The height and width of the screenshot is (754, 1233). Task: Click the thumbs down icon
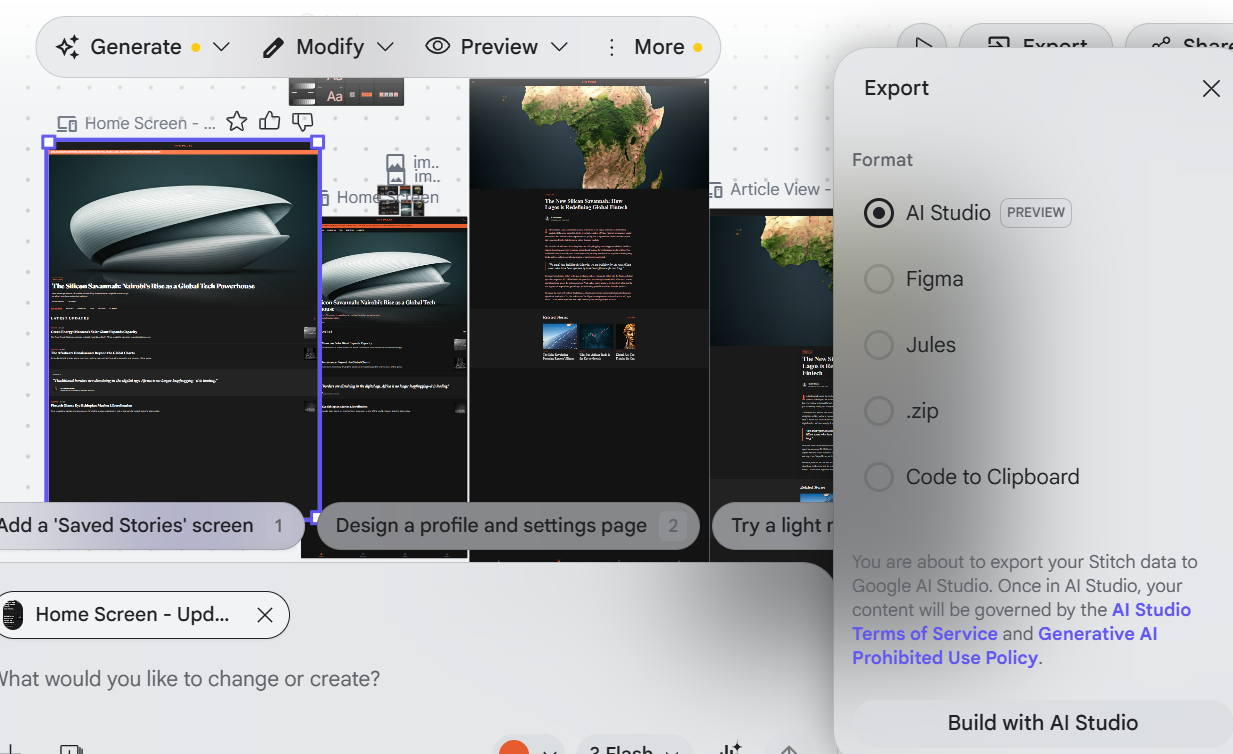pyautogui.click(x=302, y=122)
